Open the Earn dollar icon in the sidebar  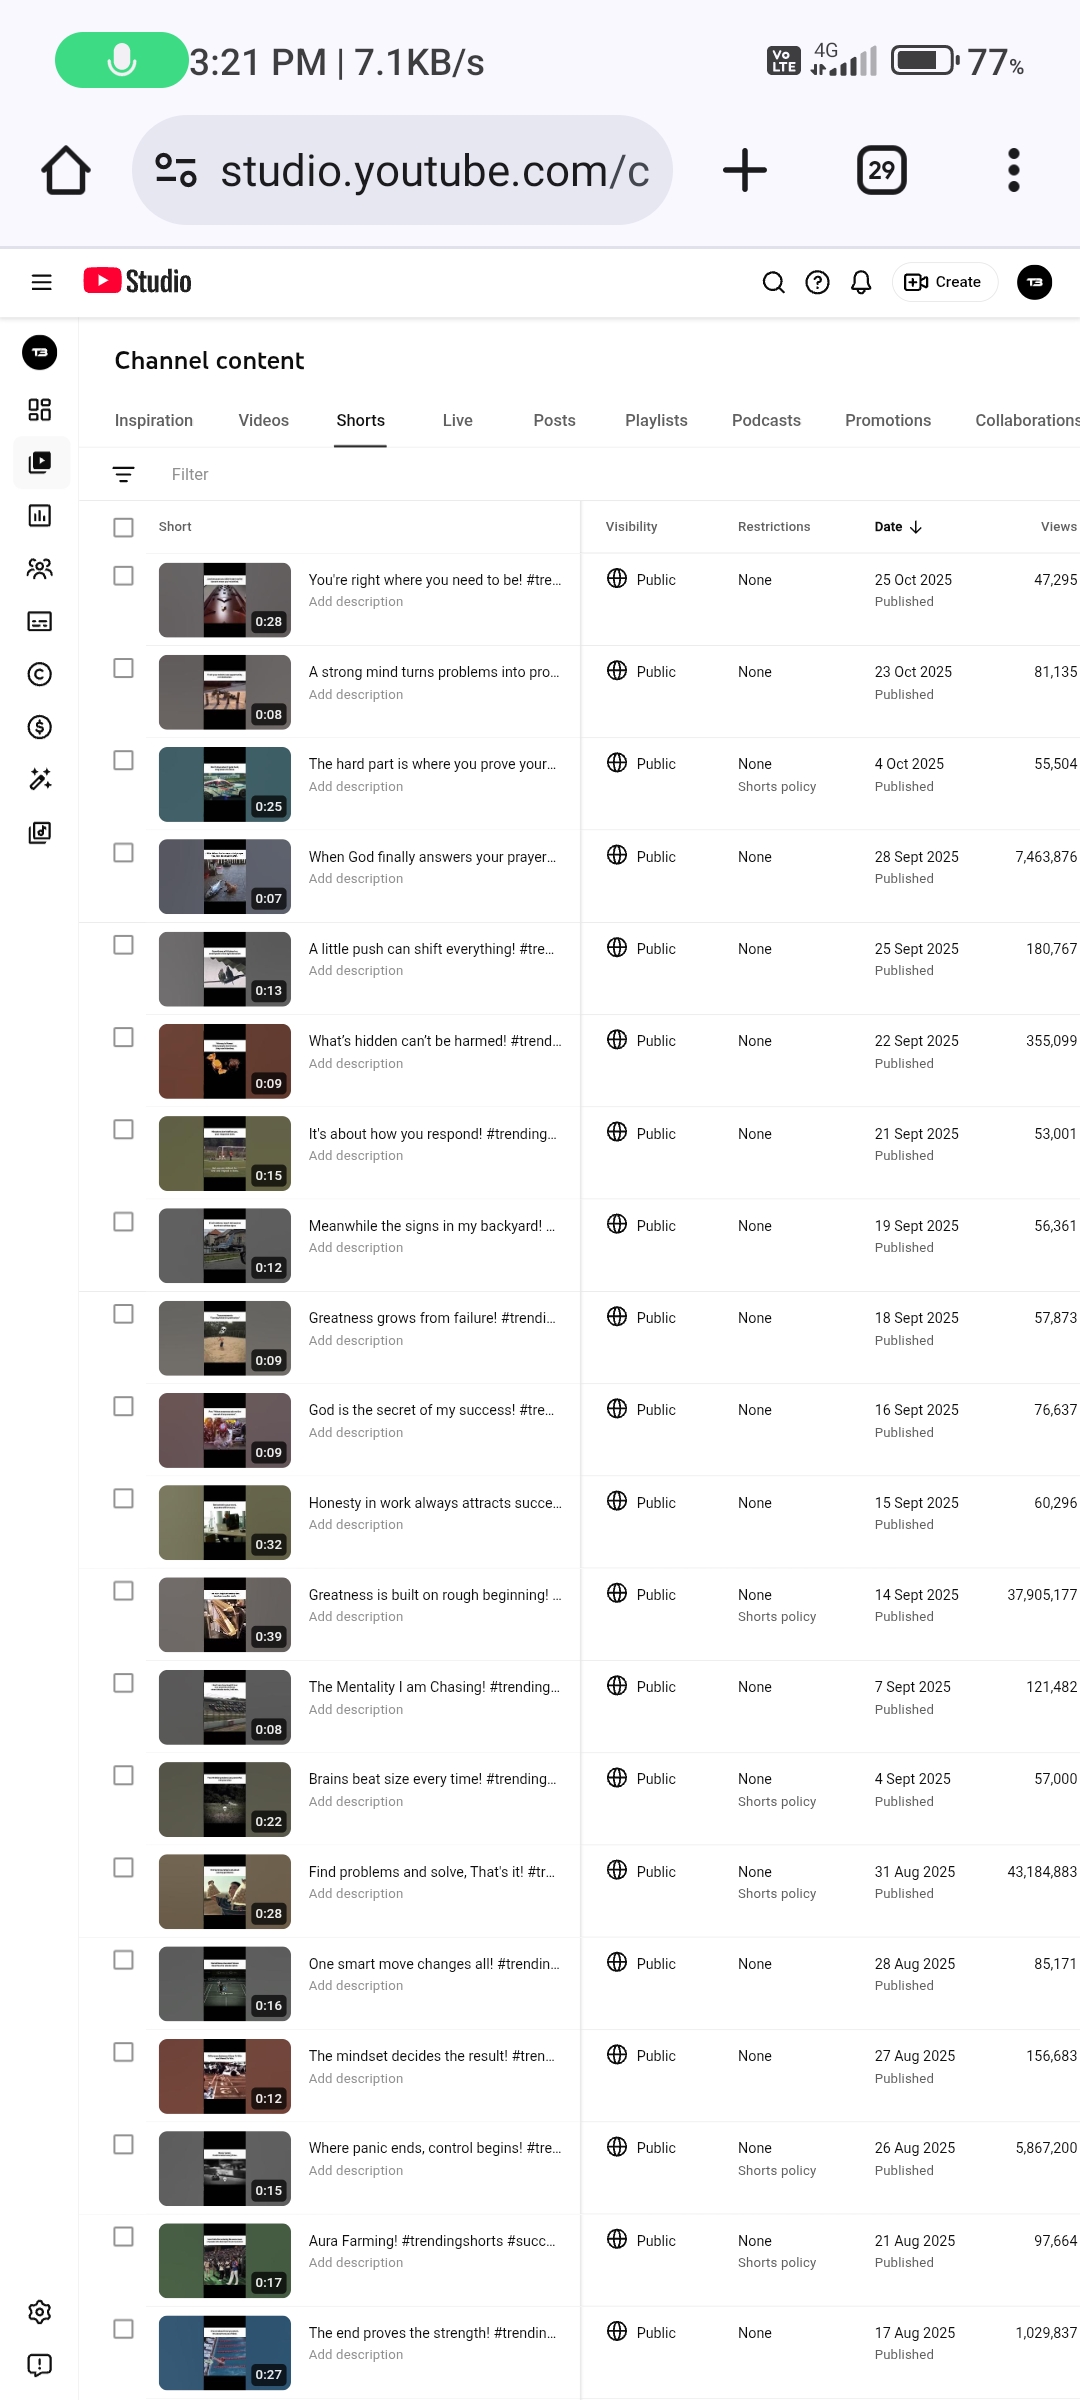point(40,727)
